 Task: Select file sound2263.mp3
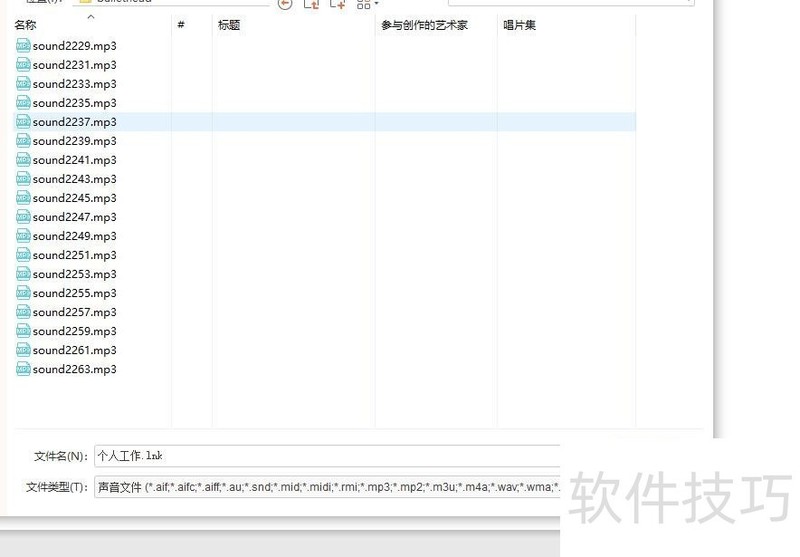(74, 369)
